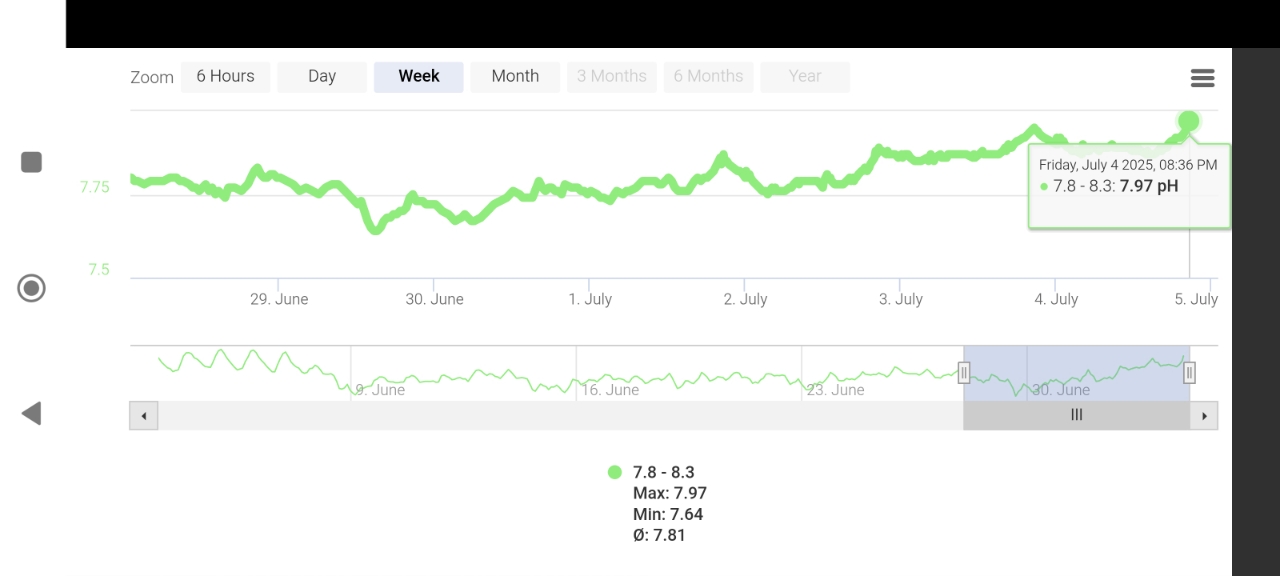
Task: Tap the Android square recents button
Action: click(x=32, y=162)
